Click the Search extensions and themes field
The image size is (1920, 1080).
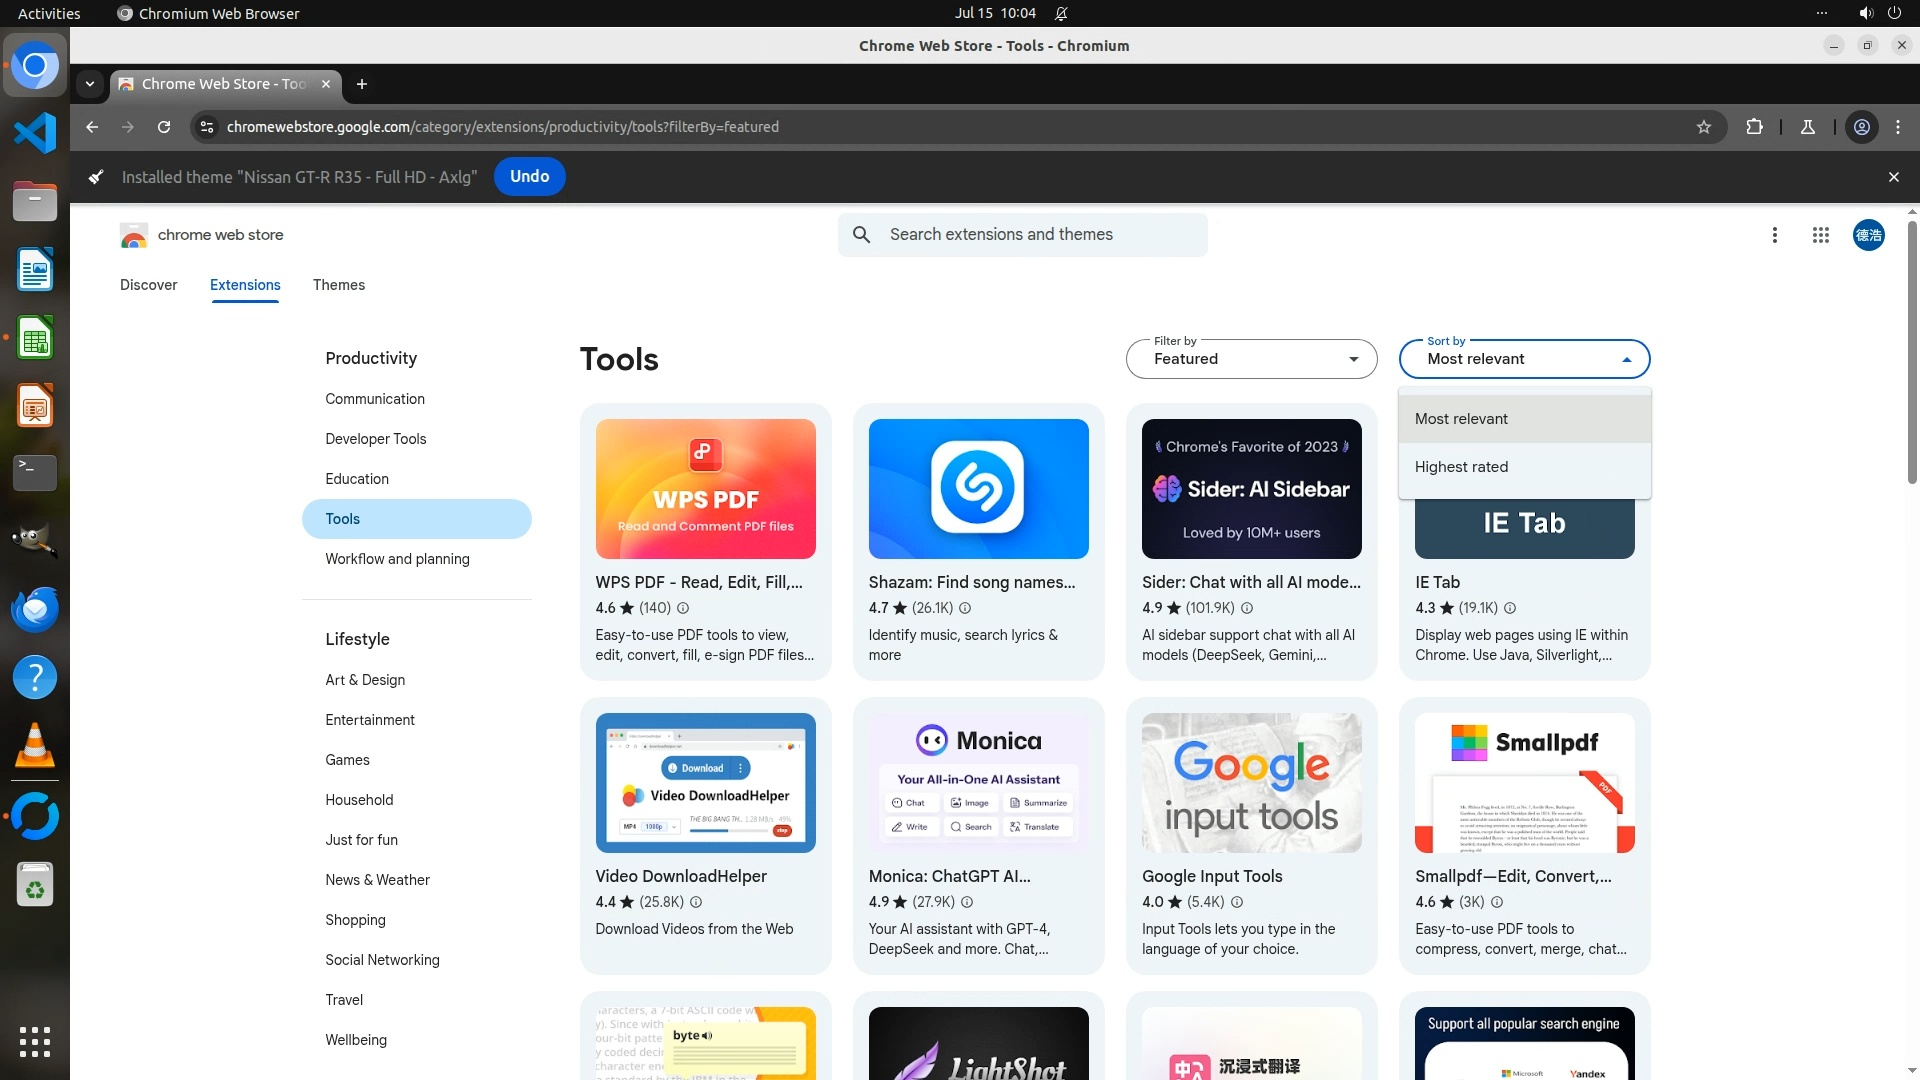point(1023,235)
